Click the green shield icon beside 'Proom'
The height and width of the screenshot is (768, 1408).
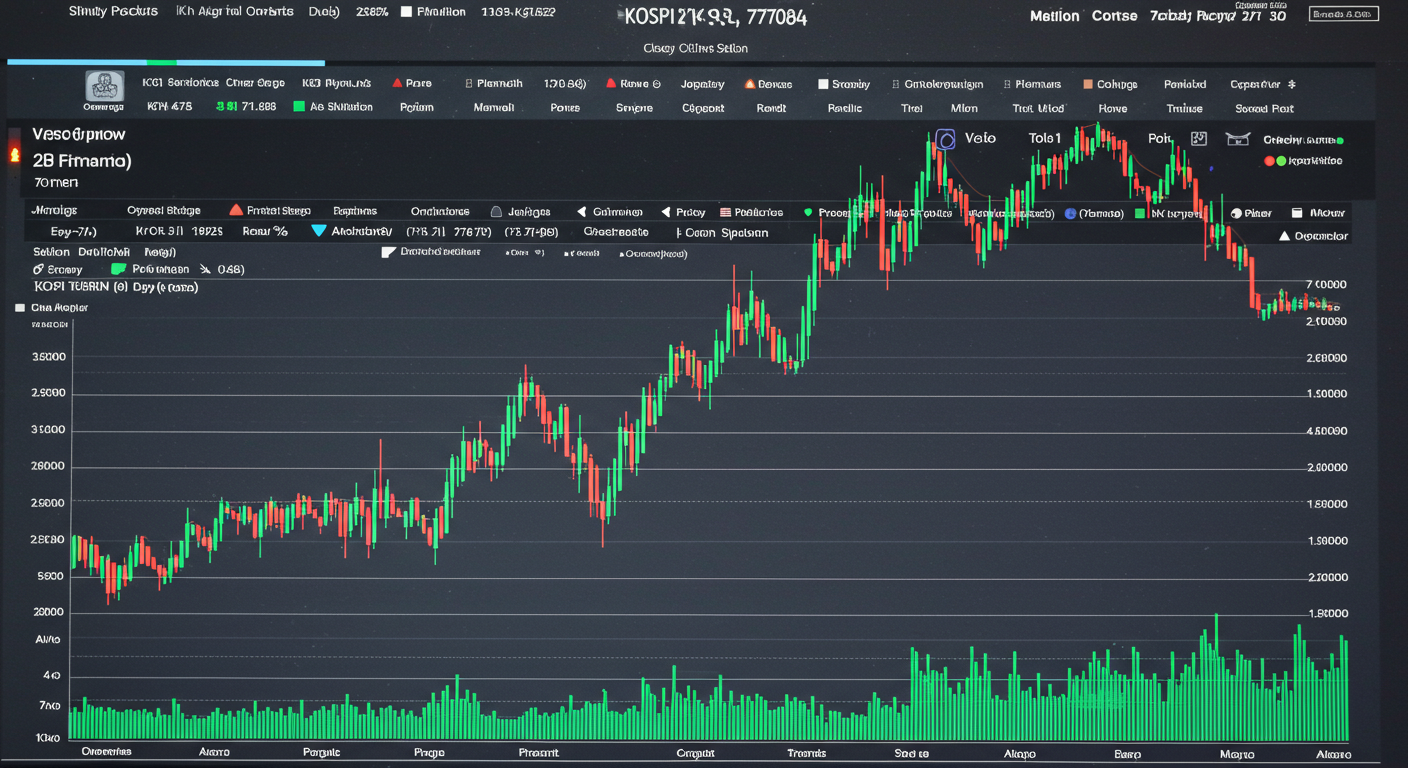[x=807, y=212]
